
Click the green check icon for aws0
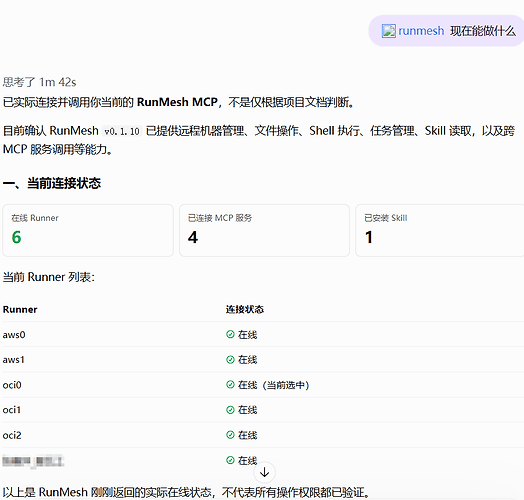click(x=230, y=334)
